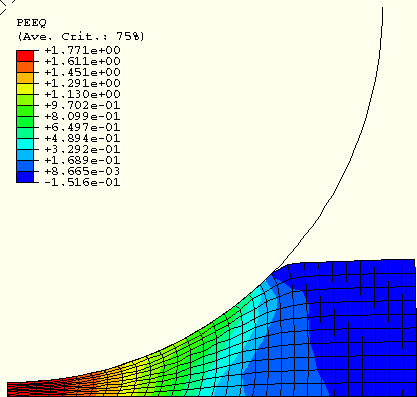Click the +1.771e+00 maximum value label
Image resolution: width=417 pixels, height=397 pixels.
(x=82, y=50)
